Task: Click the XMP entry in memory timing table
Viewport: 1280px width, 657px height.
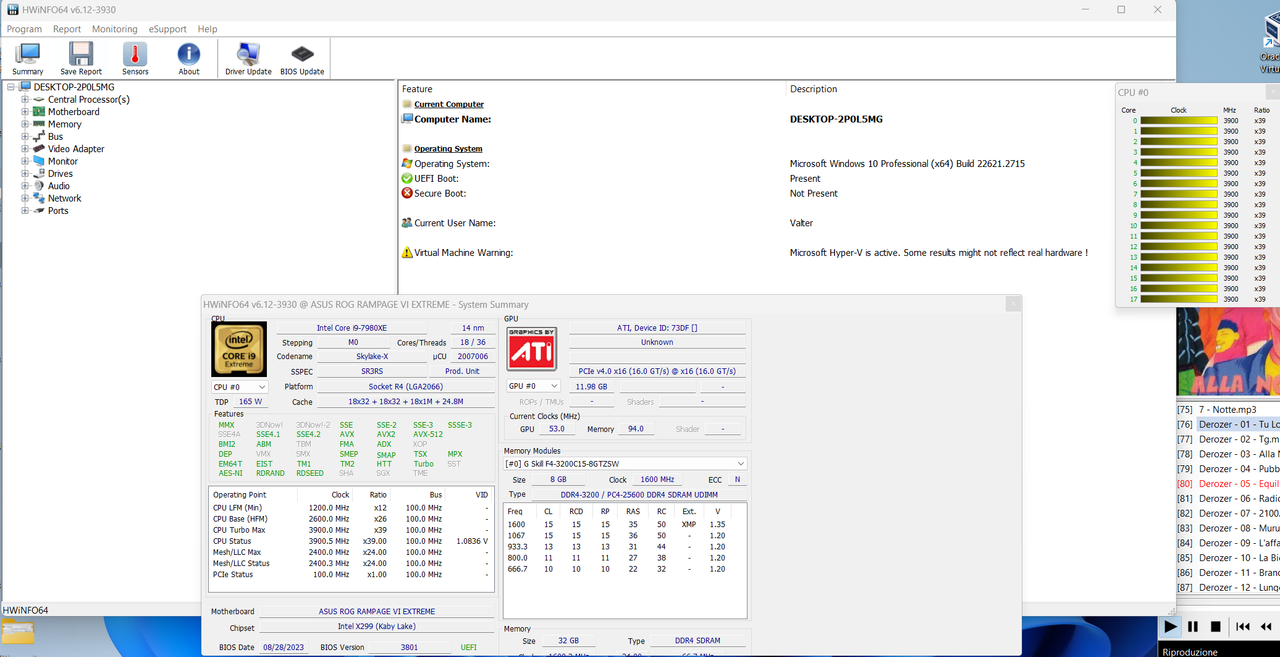Action: pyautogui.click(x=689, y=524)
